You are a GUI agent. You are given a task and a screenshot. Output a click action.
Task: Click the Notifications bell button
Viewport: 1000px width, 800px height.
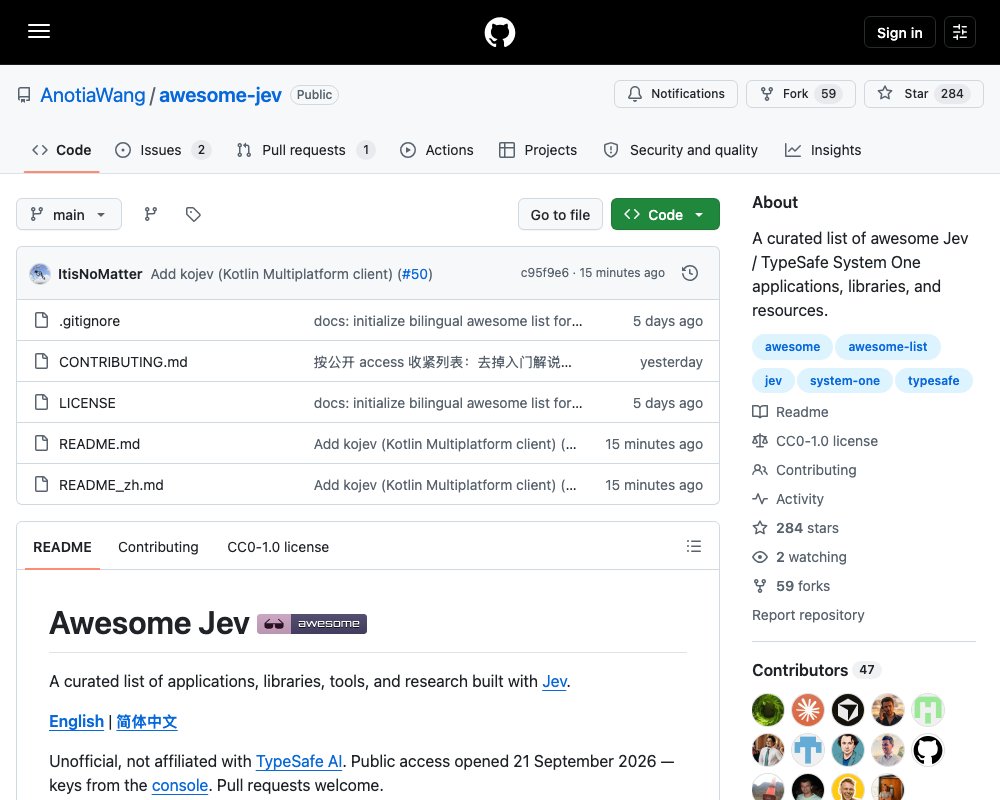[675, 94]
